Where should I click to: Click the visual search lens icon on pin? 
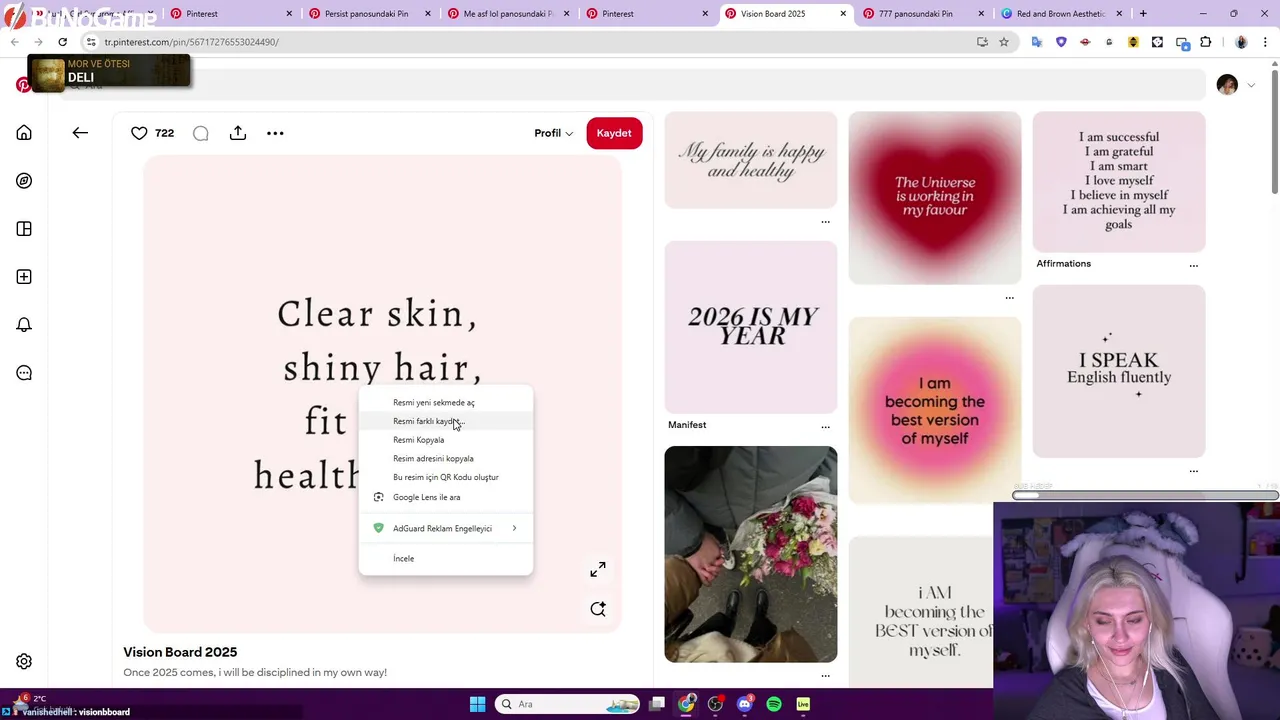598,609
